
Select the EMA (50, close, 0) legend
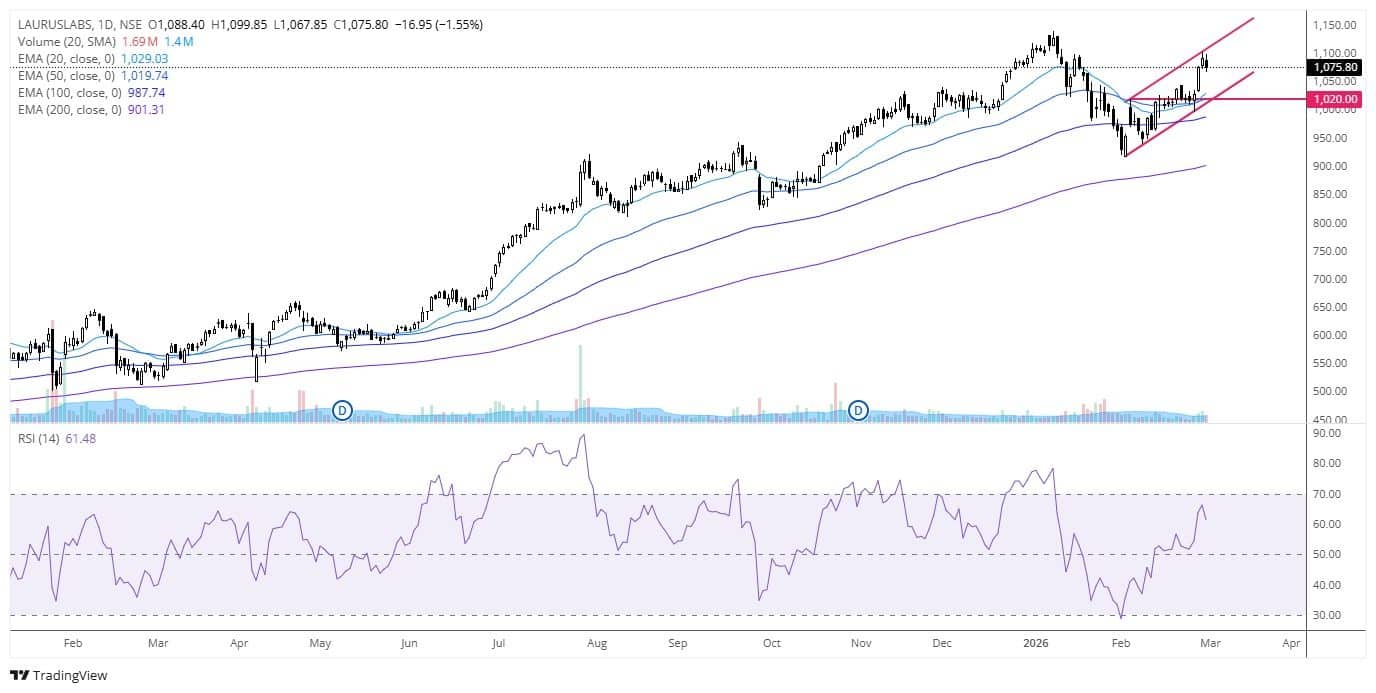pos(66,75)
